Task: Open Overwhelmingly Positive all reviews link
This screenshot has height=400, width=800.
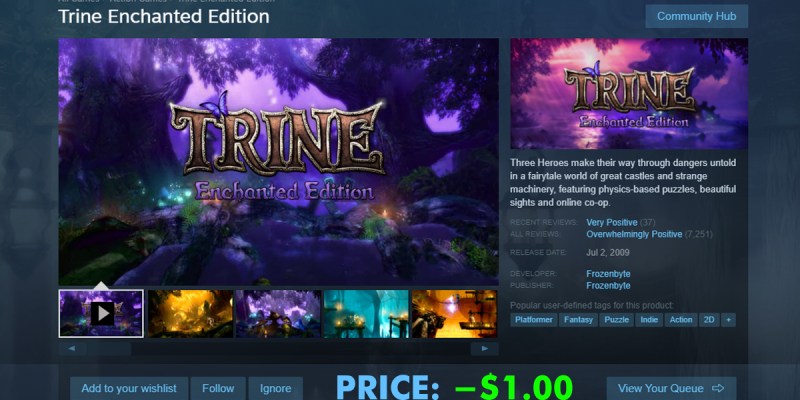Action: coord(634,234)
